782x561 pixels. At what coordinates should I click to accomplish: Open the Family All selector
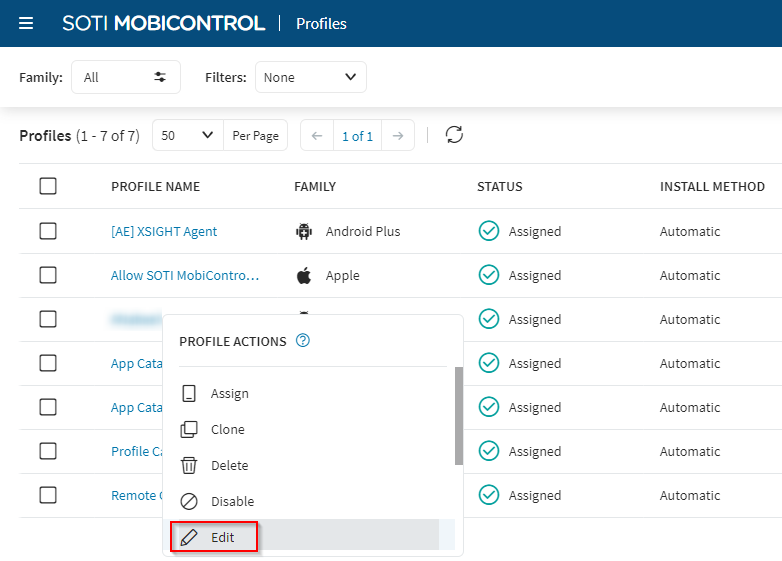(x=126, y=77)
